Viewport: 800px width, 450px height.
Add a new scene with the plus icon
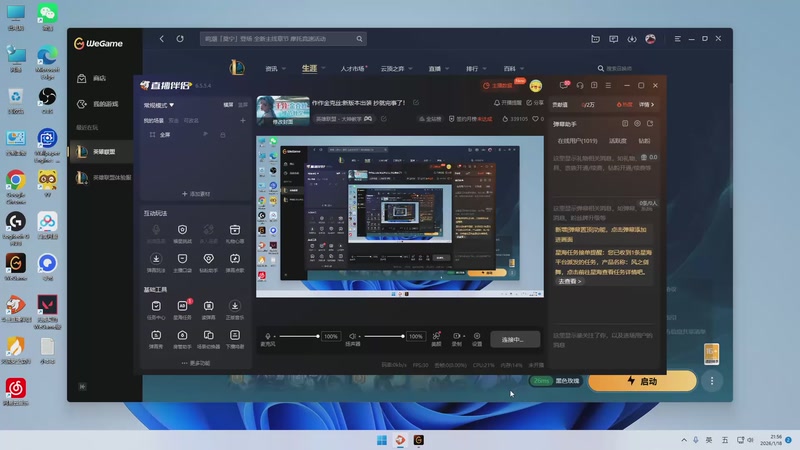(243, 120)
